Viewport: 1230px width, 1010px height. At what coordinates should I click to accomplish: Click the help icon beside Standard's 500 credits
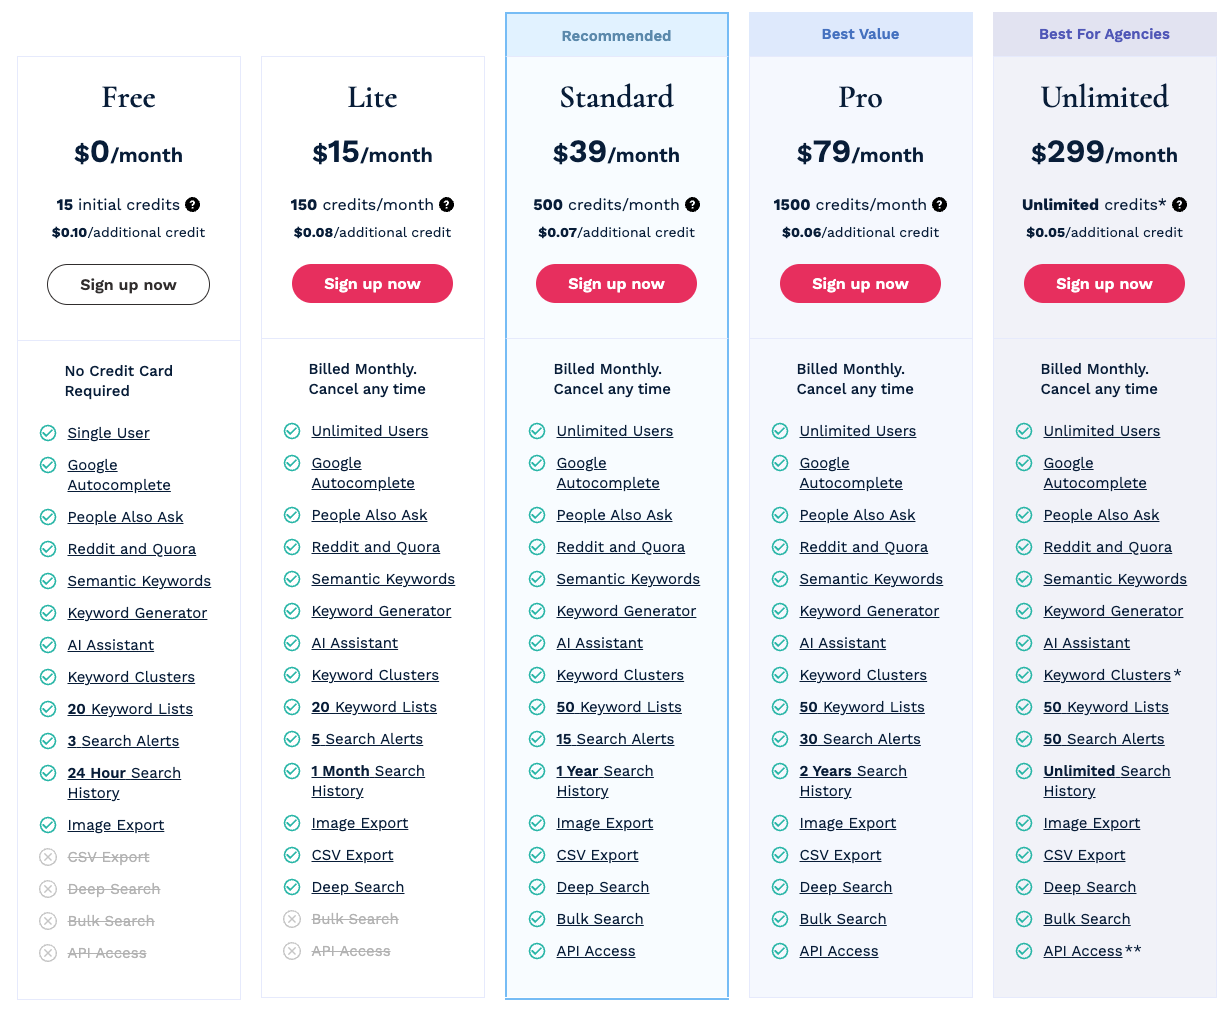coord(692,204)
